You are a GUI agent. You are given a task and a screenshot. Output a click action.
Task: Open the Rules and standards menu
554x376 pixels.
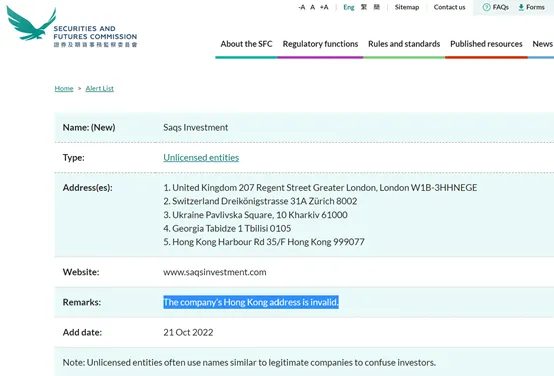click(x=404, y=44)
